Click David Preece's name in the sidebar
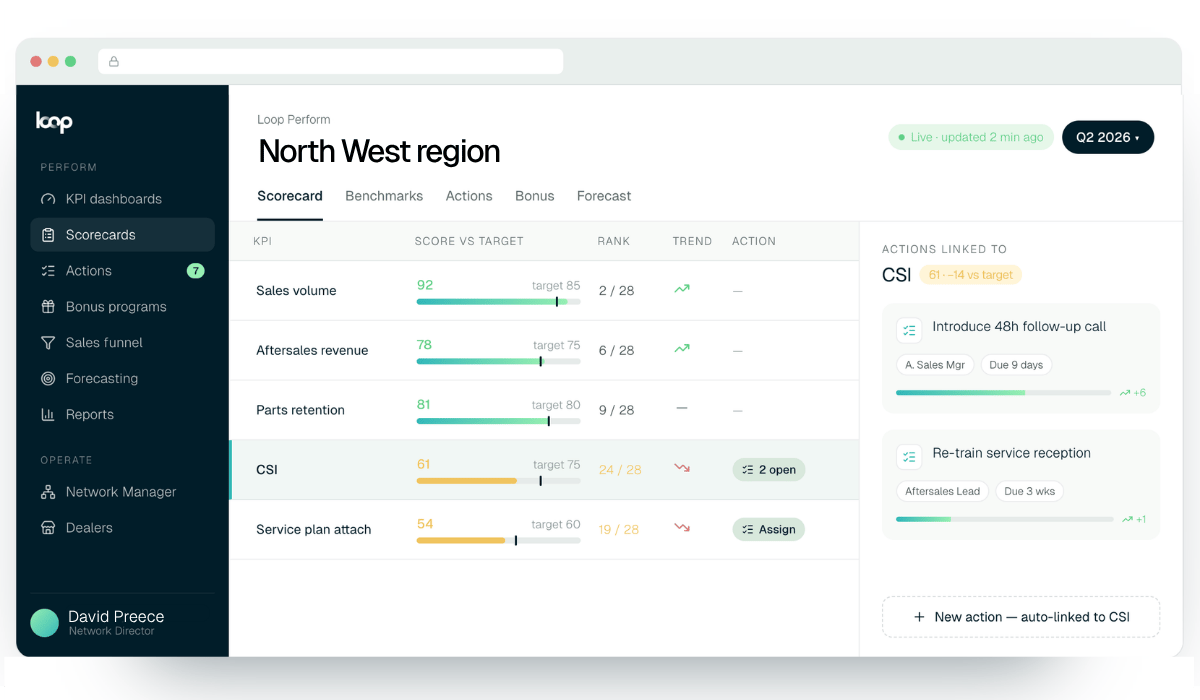Screen dimensions: 1200x700 pyautogui.click(x=116, y=617)
